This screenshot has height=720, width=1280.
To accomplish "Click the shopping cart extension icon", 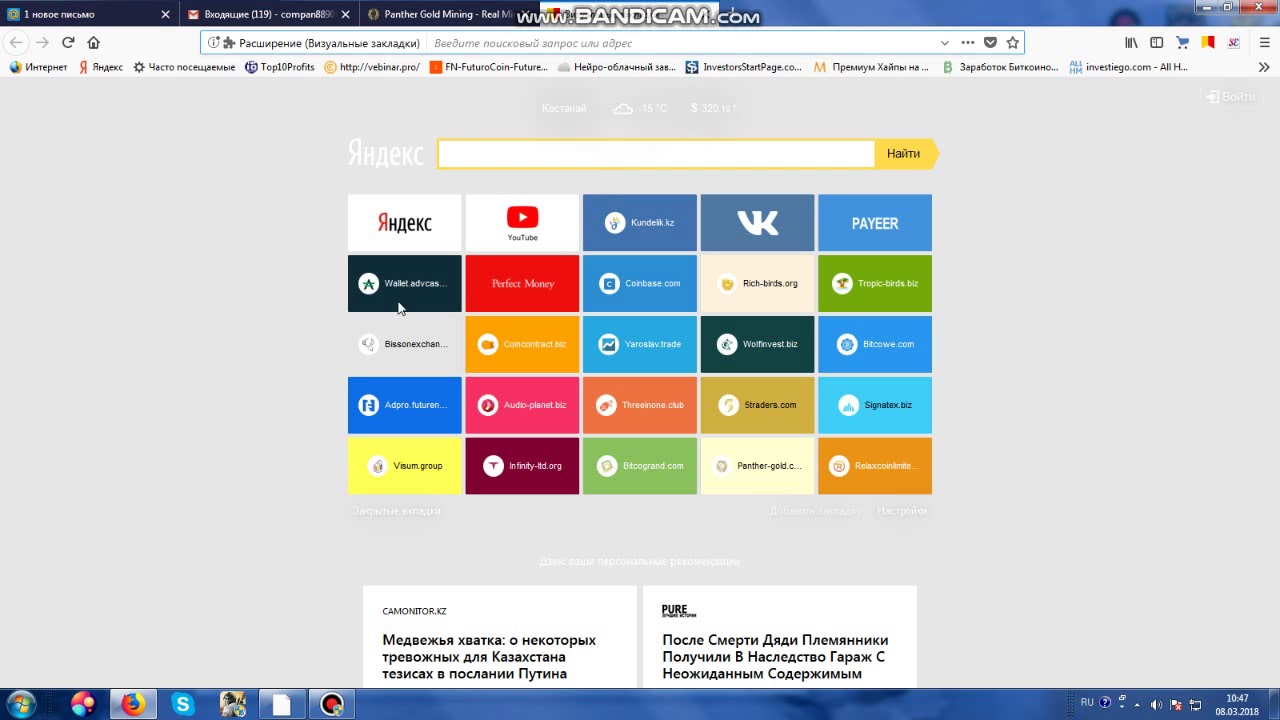I will tap(1182, 43).
